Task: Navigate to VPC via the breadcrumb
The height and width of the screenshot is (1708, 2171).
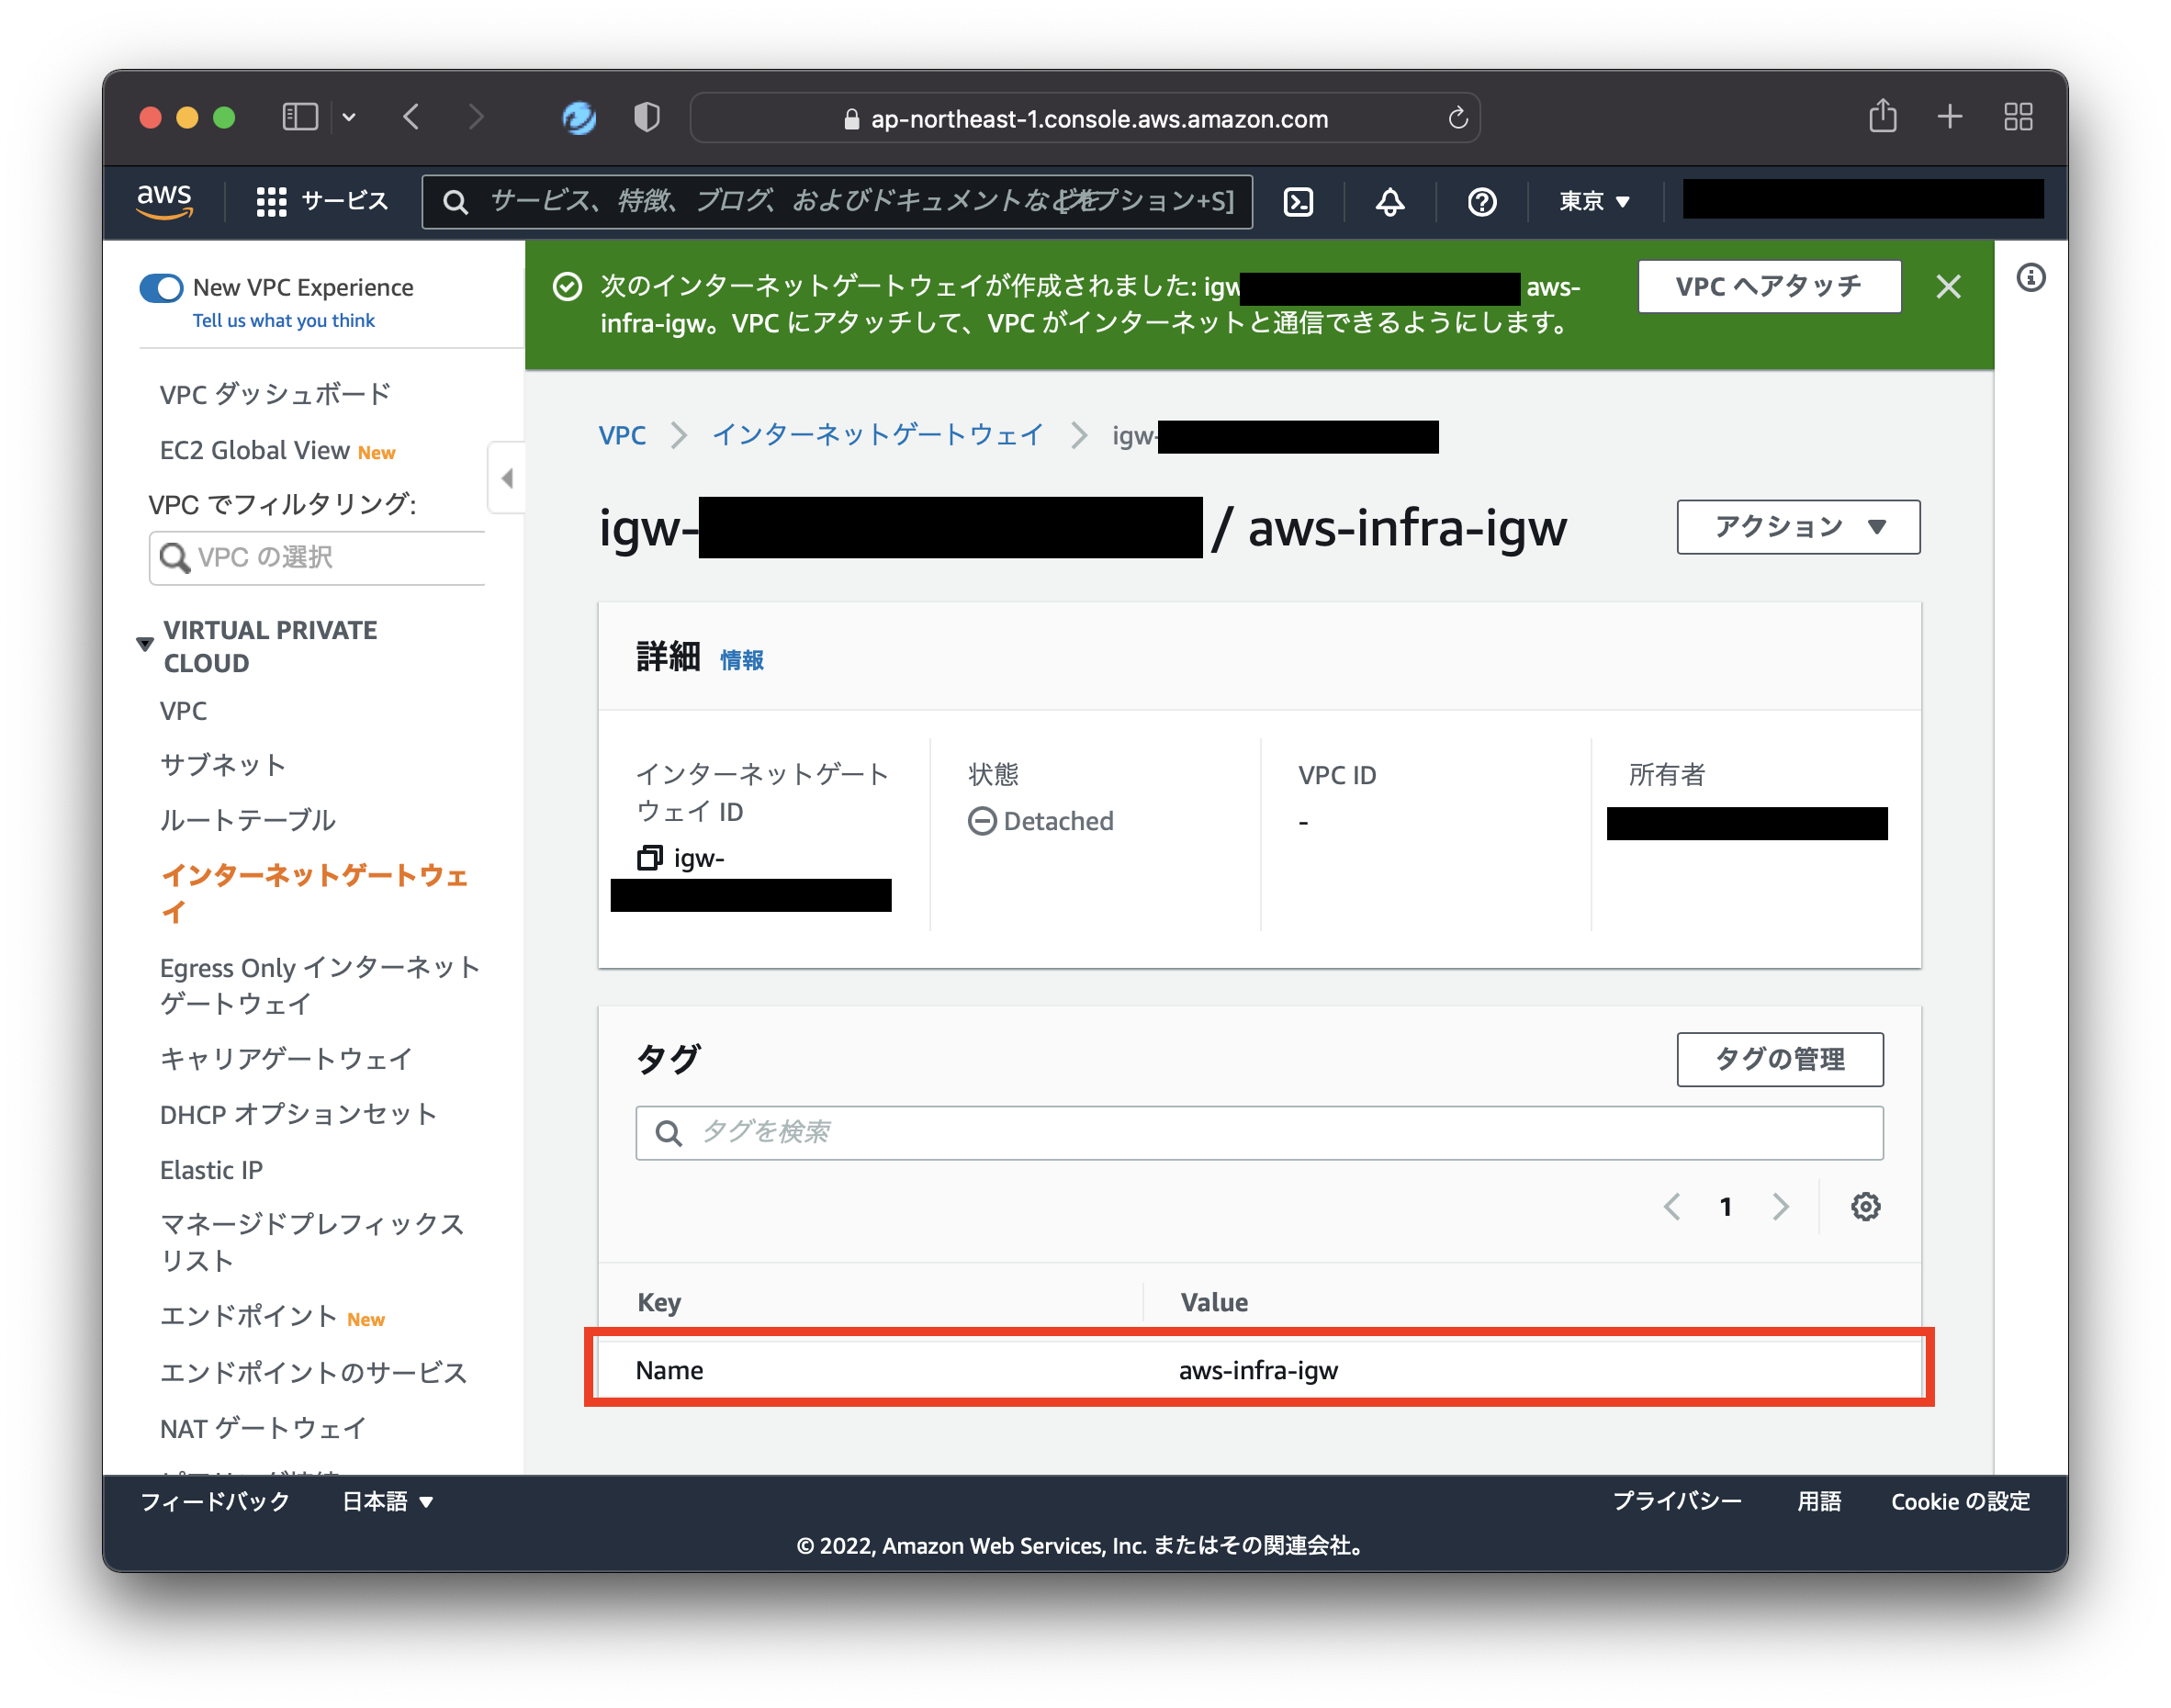Action: 622,435
